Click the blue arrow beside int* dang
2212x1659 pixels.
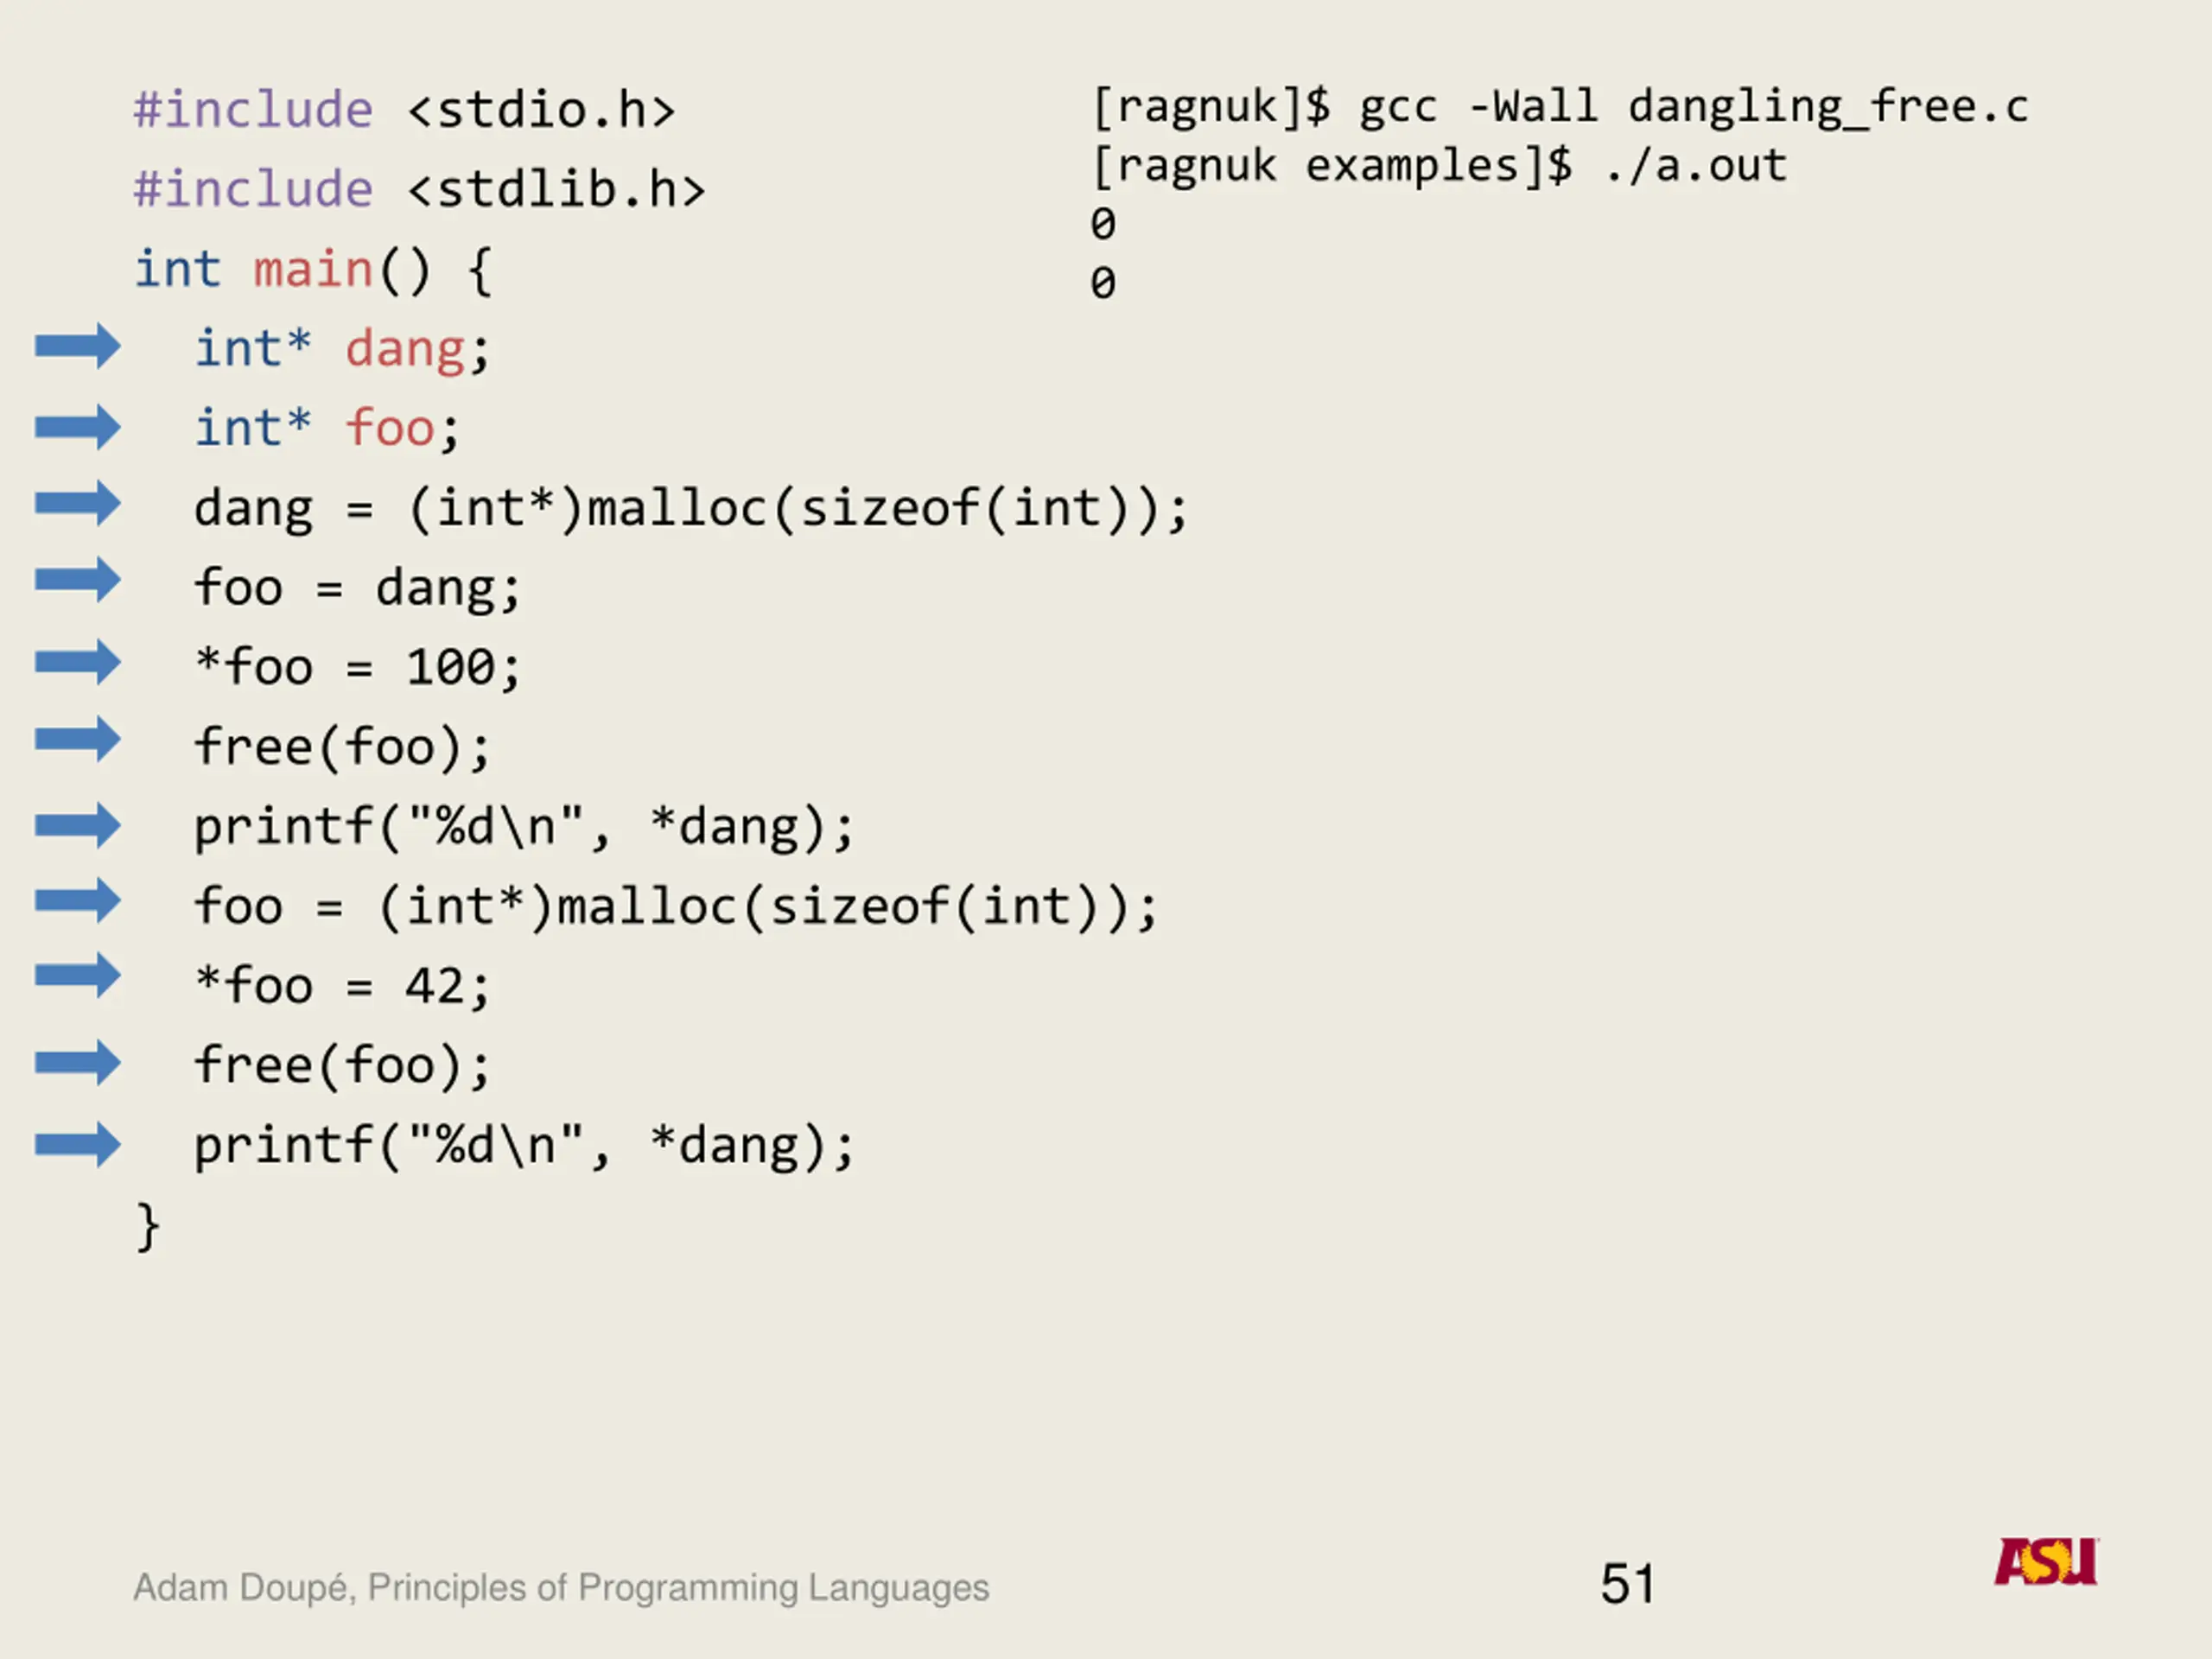78,346
